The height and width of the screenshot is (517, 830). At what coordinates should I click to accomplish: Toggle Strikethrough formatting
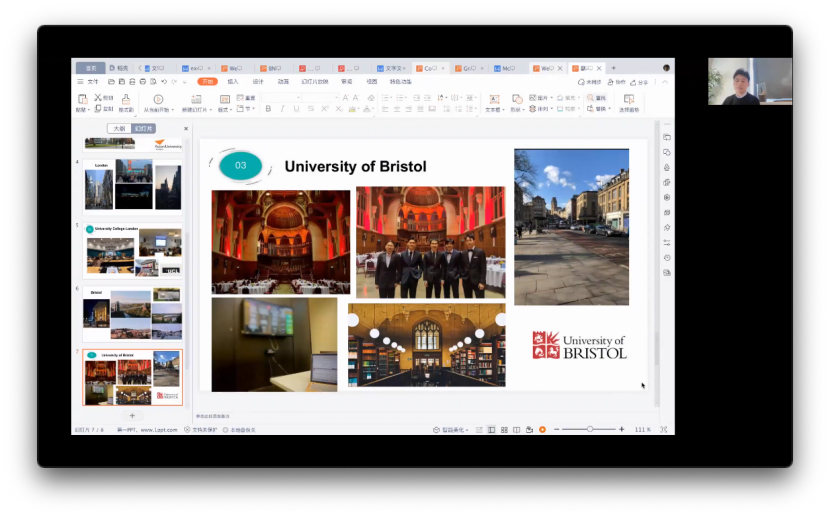point(311,108)
